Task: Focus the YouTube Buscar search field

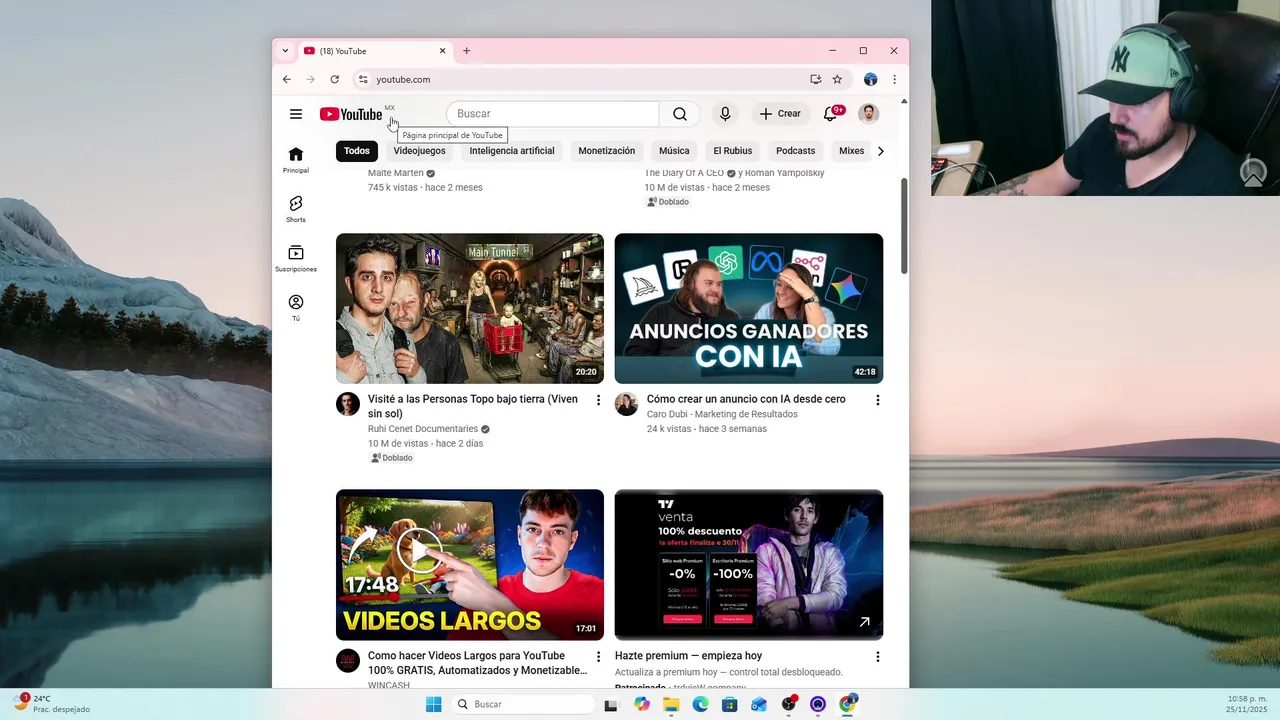Action: (x=552, y=114)
